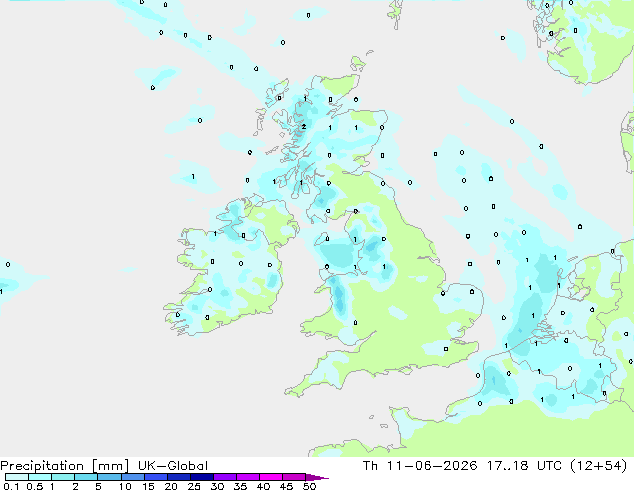634x490 pixels.
Task: Click the "25" legend scale label
Action: click(x=194, y=486)
